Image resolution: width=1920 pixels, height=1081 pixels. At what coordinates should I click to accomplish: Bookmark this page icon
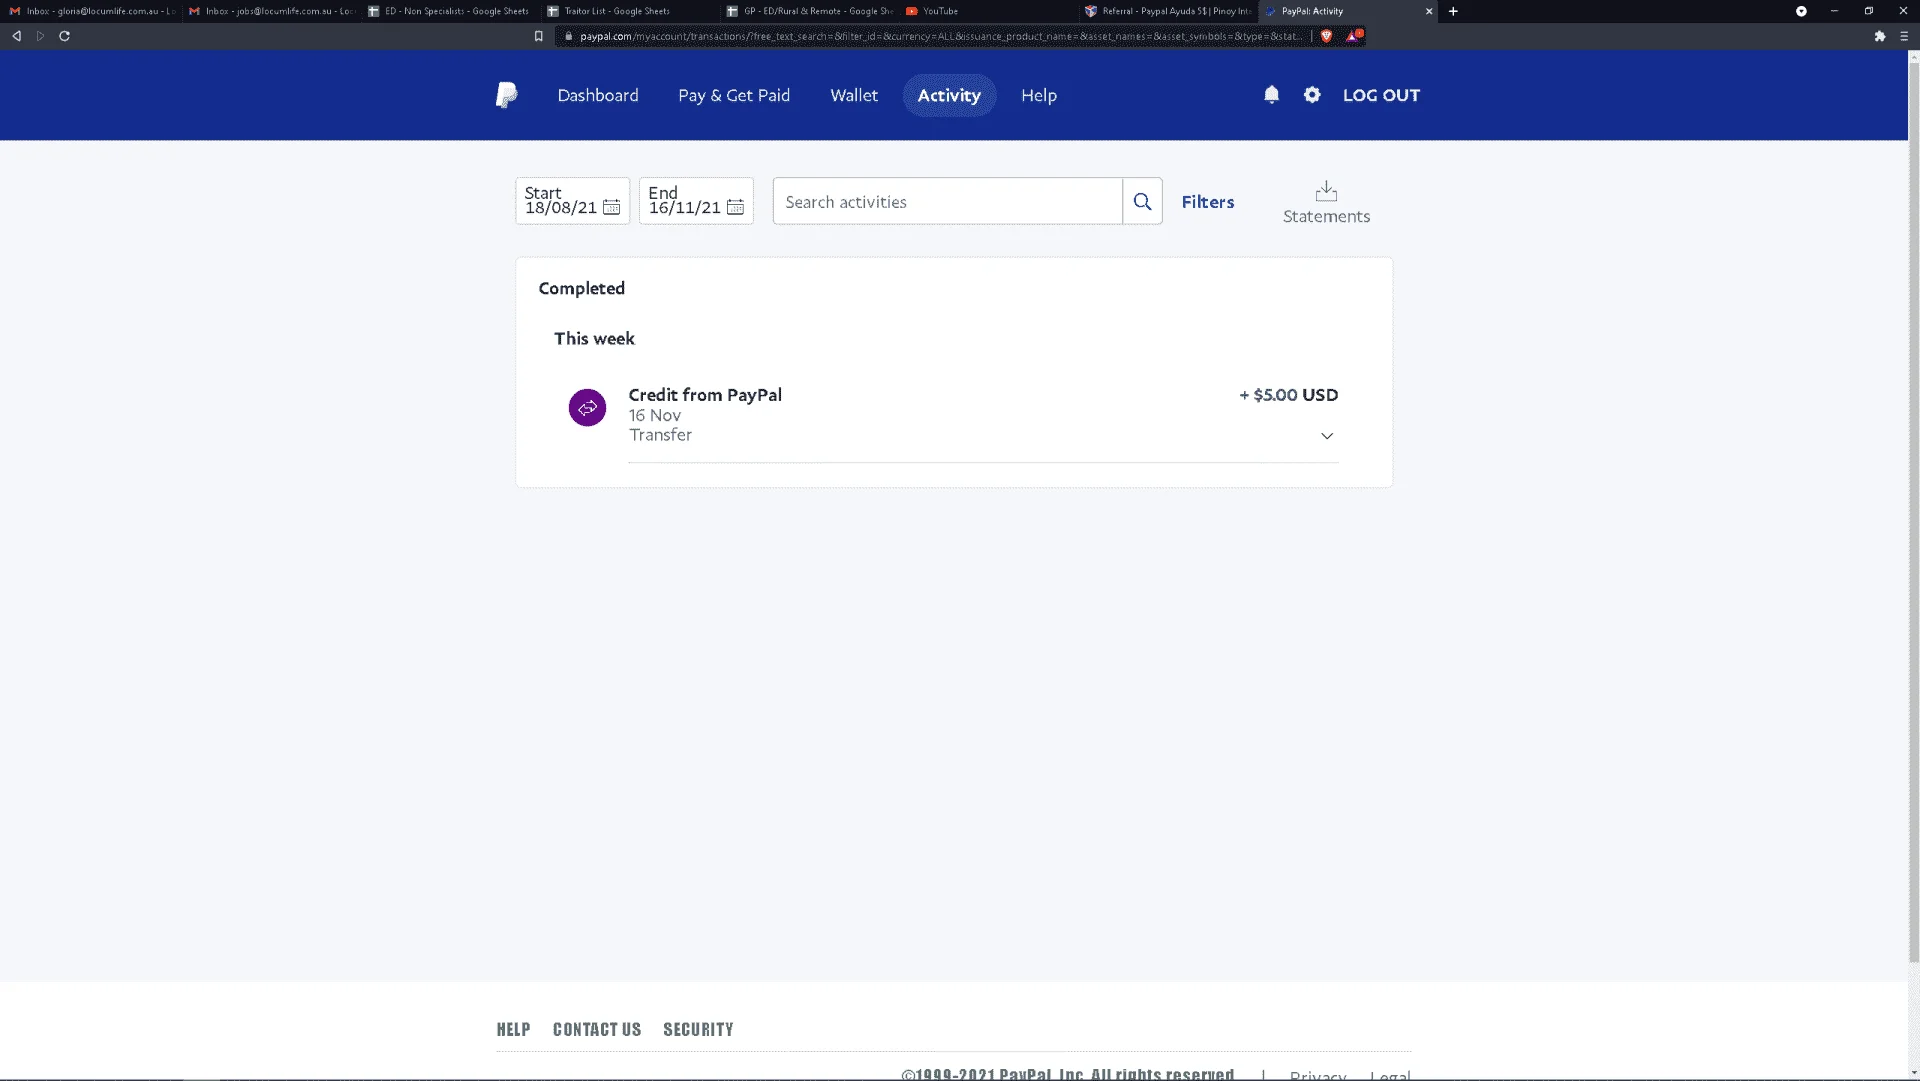coord(538,36)
